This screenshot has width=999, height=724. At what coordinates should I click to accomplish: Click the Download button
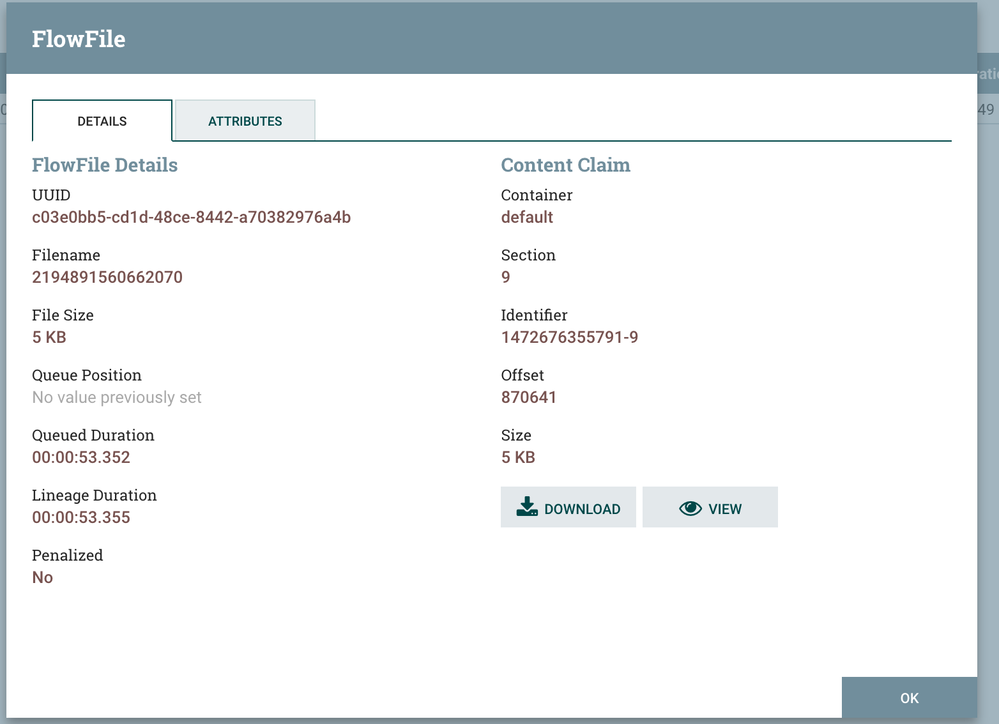[568, 507]
